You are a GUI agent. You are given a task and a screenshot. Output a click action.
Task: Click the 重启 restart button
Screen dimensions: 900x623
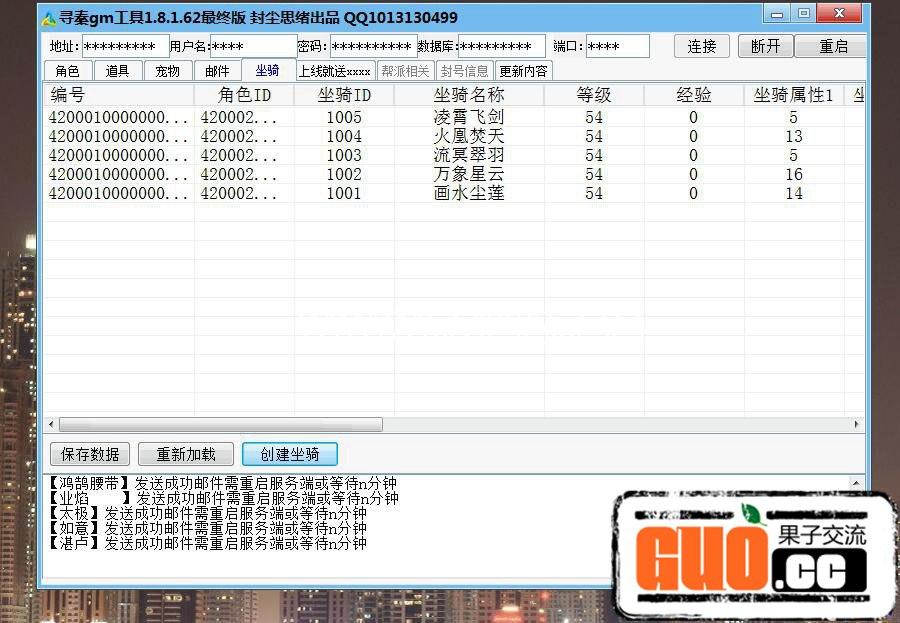(833, 46)
